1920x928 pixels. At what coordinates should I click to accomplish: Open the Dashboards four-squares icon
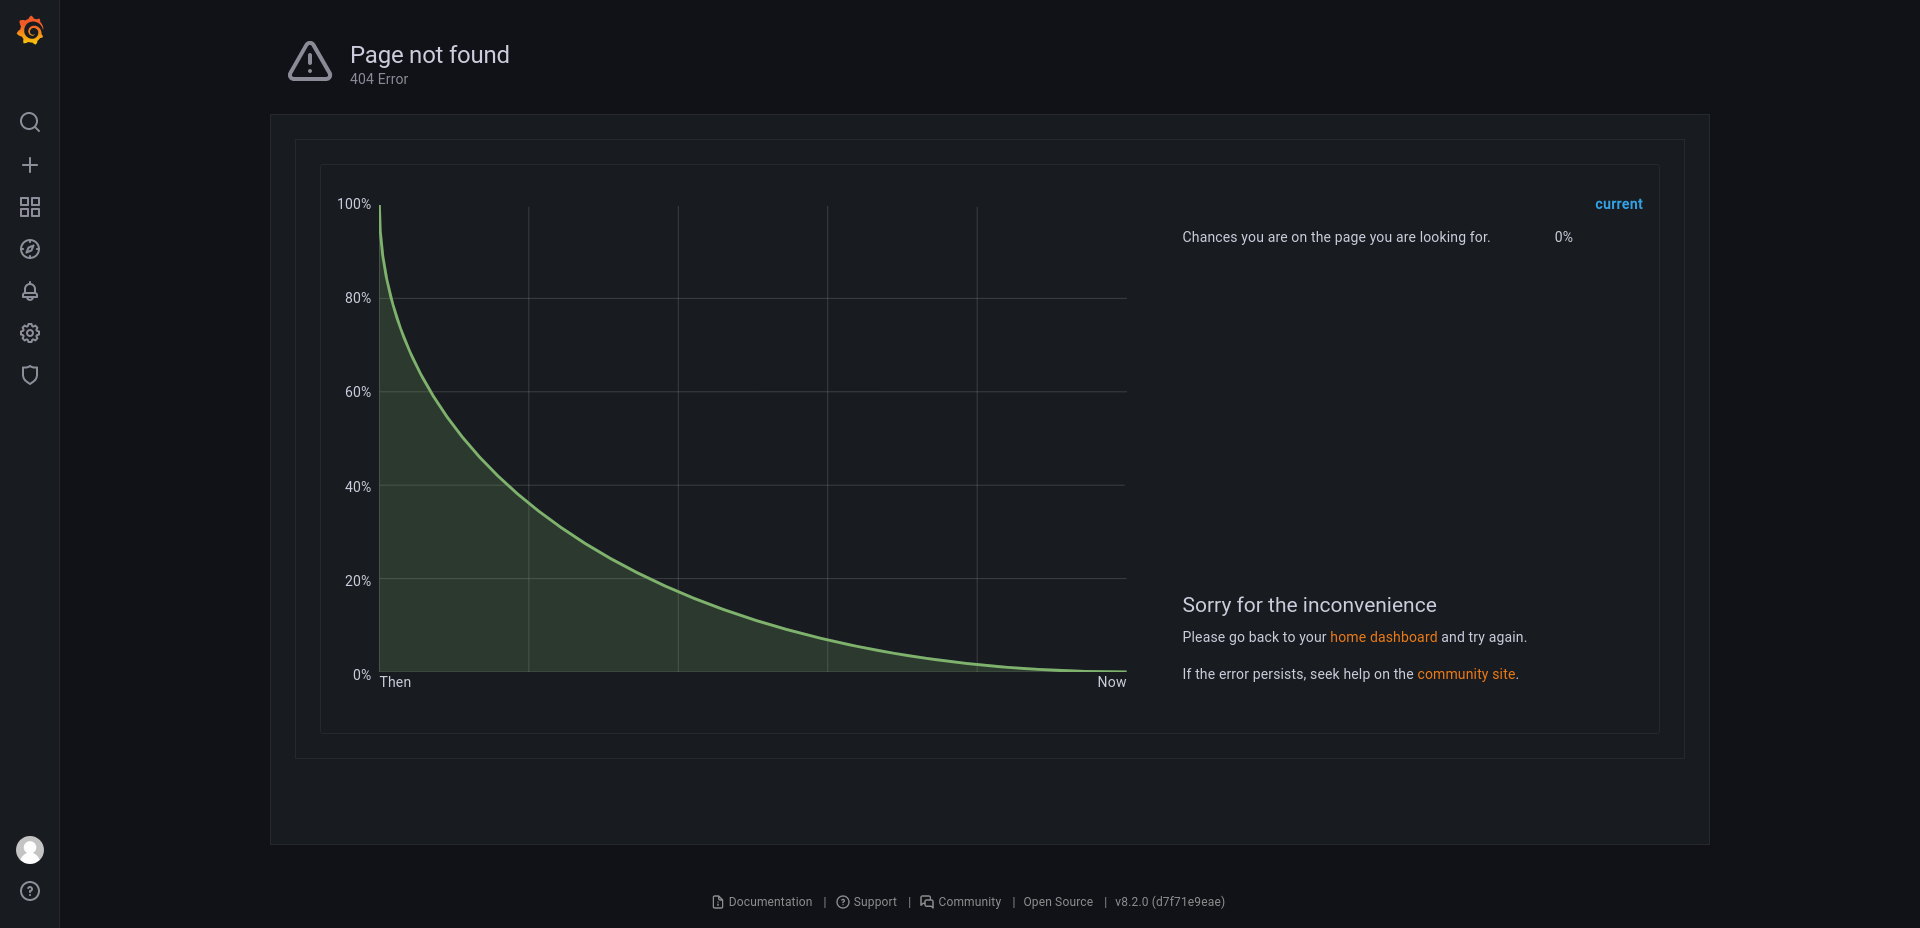click(x=30, y=207)
